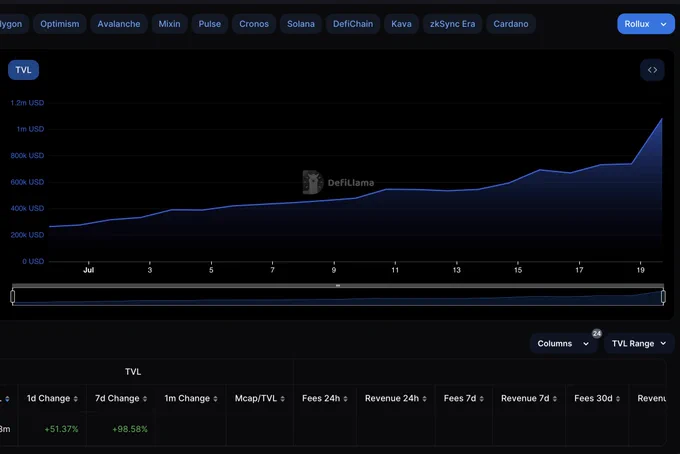Sort by 7d Change column arrows
The height and width of the screenshot is (454, 680).
(145, 398)
